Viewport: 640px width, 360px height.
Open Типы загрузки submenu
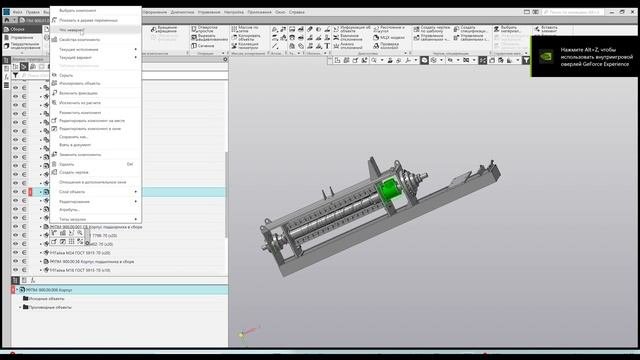point(96,219)
